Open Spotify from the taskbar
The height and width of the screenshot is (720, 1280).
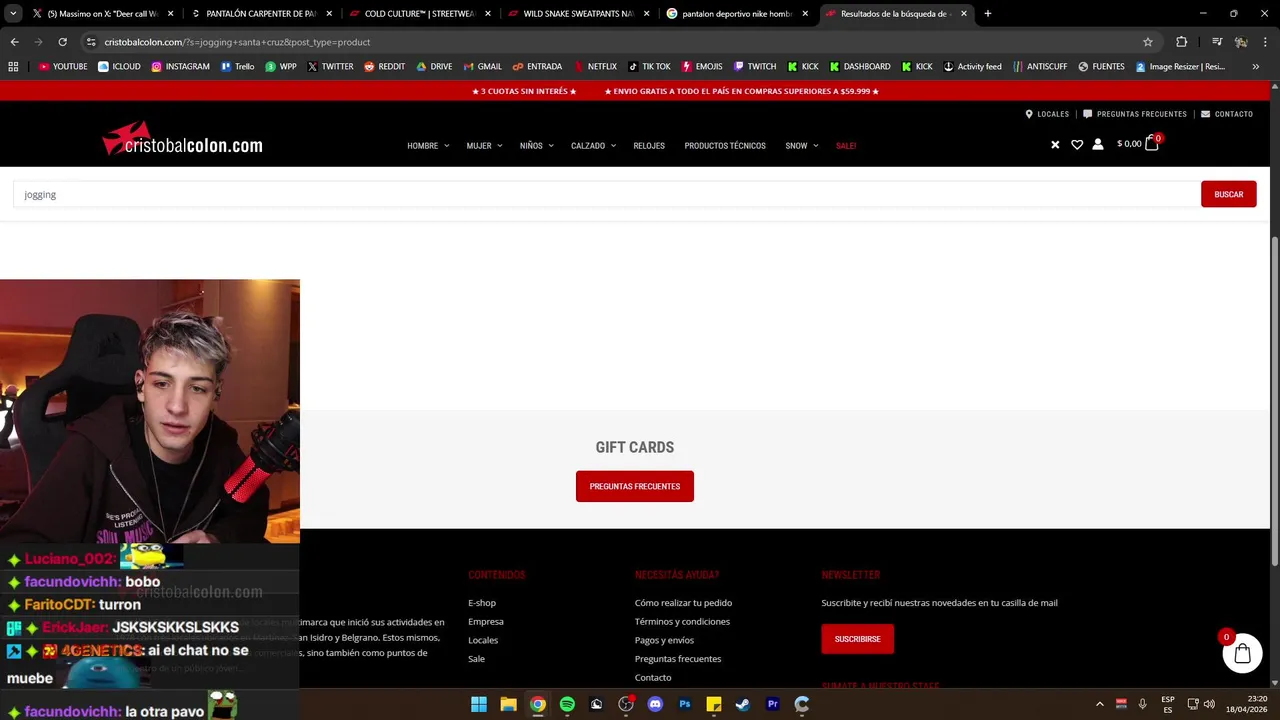tap(567, 704)
